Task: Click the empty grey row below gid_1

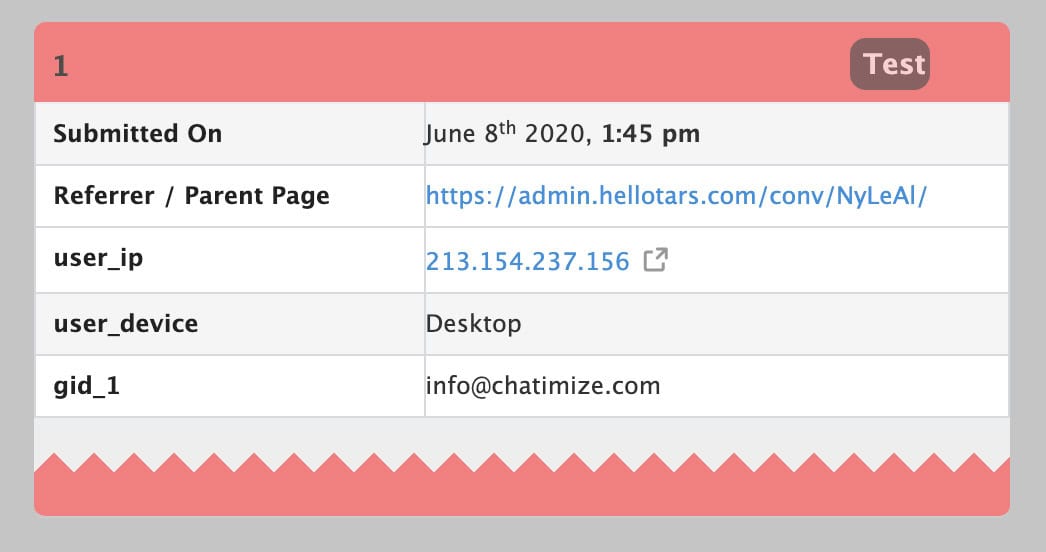Action: click(522, 435)
